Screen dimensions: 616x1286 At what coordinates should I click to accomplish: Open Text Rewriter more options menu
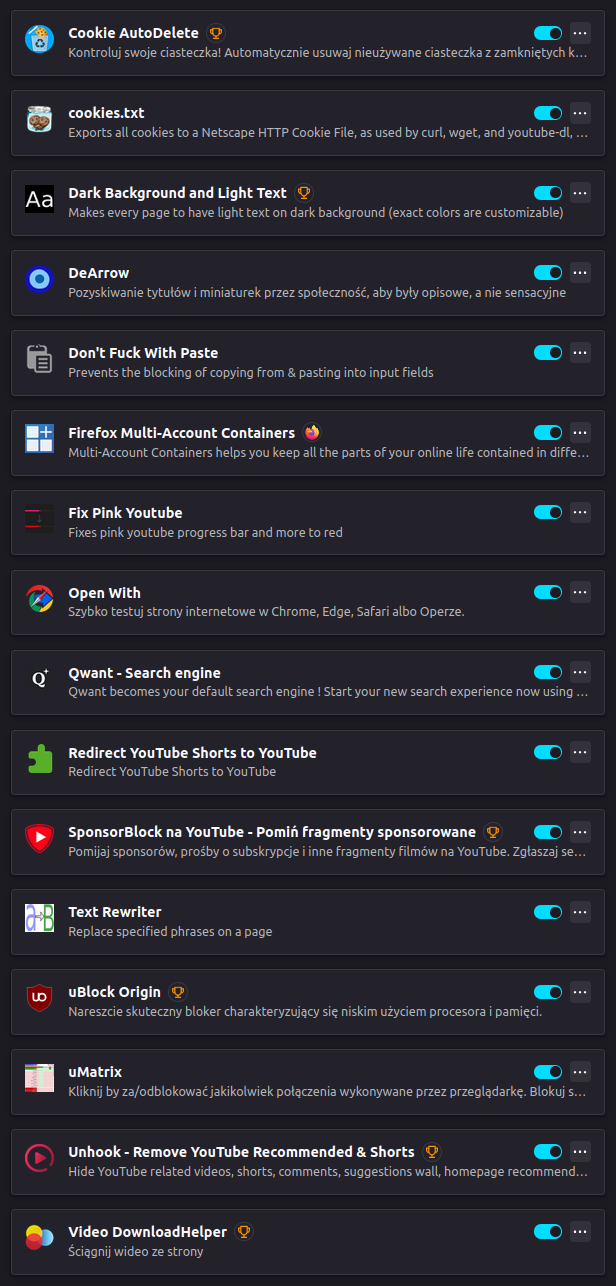pyautogui.click(x=580, y=912)
